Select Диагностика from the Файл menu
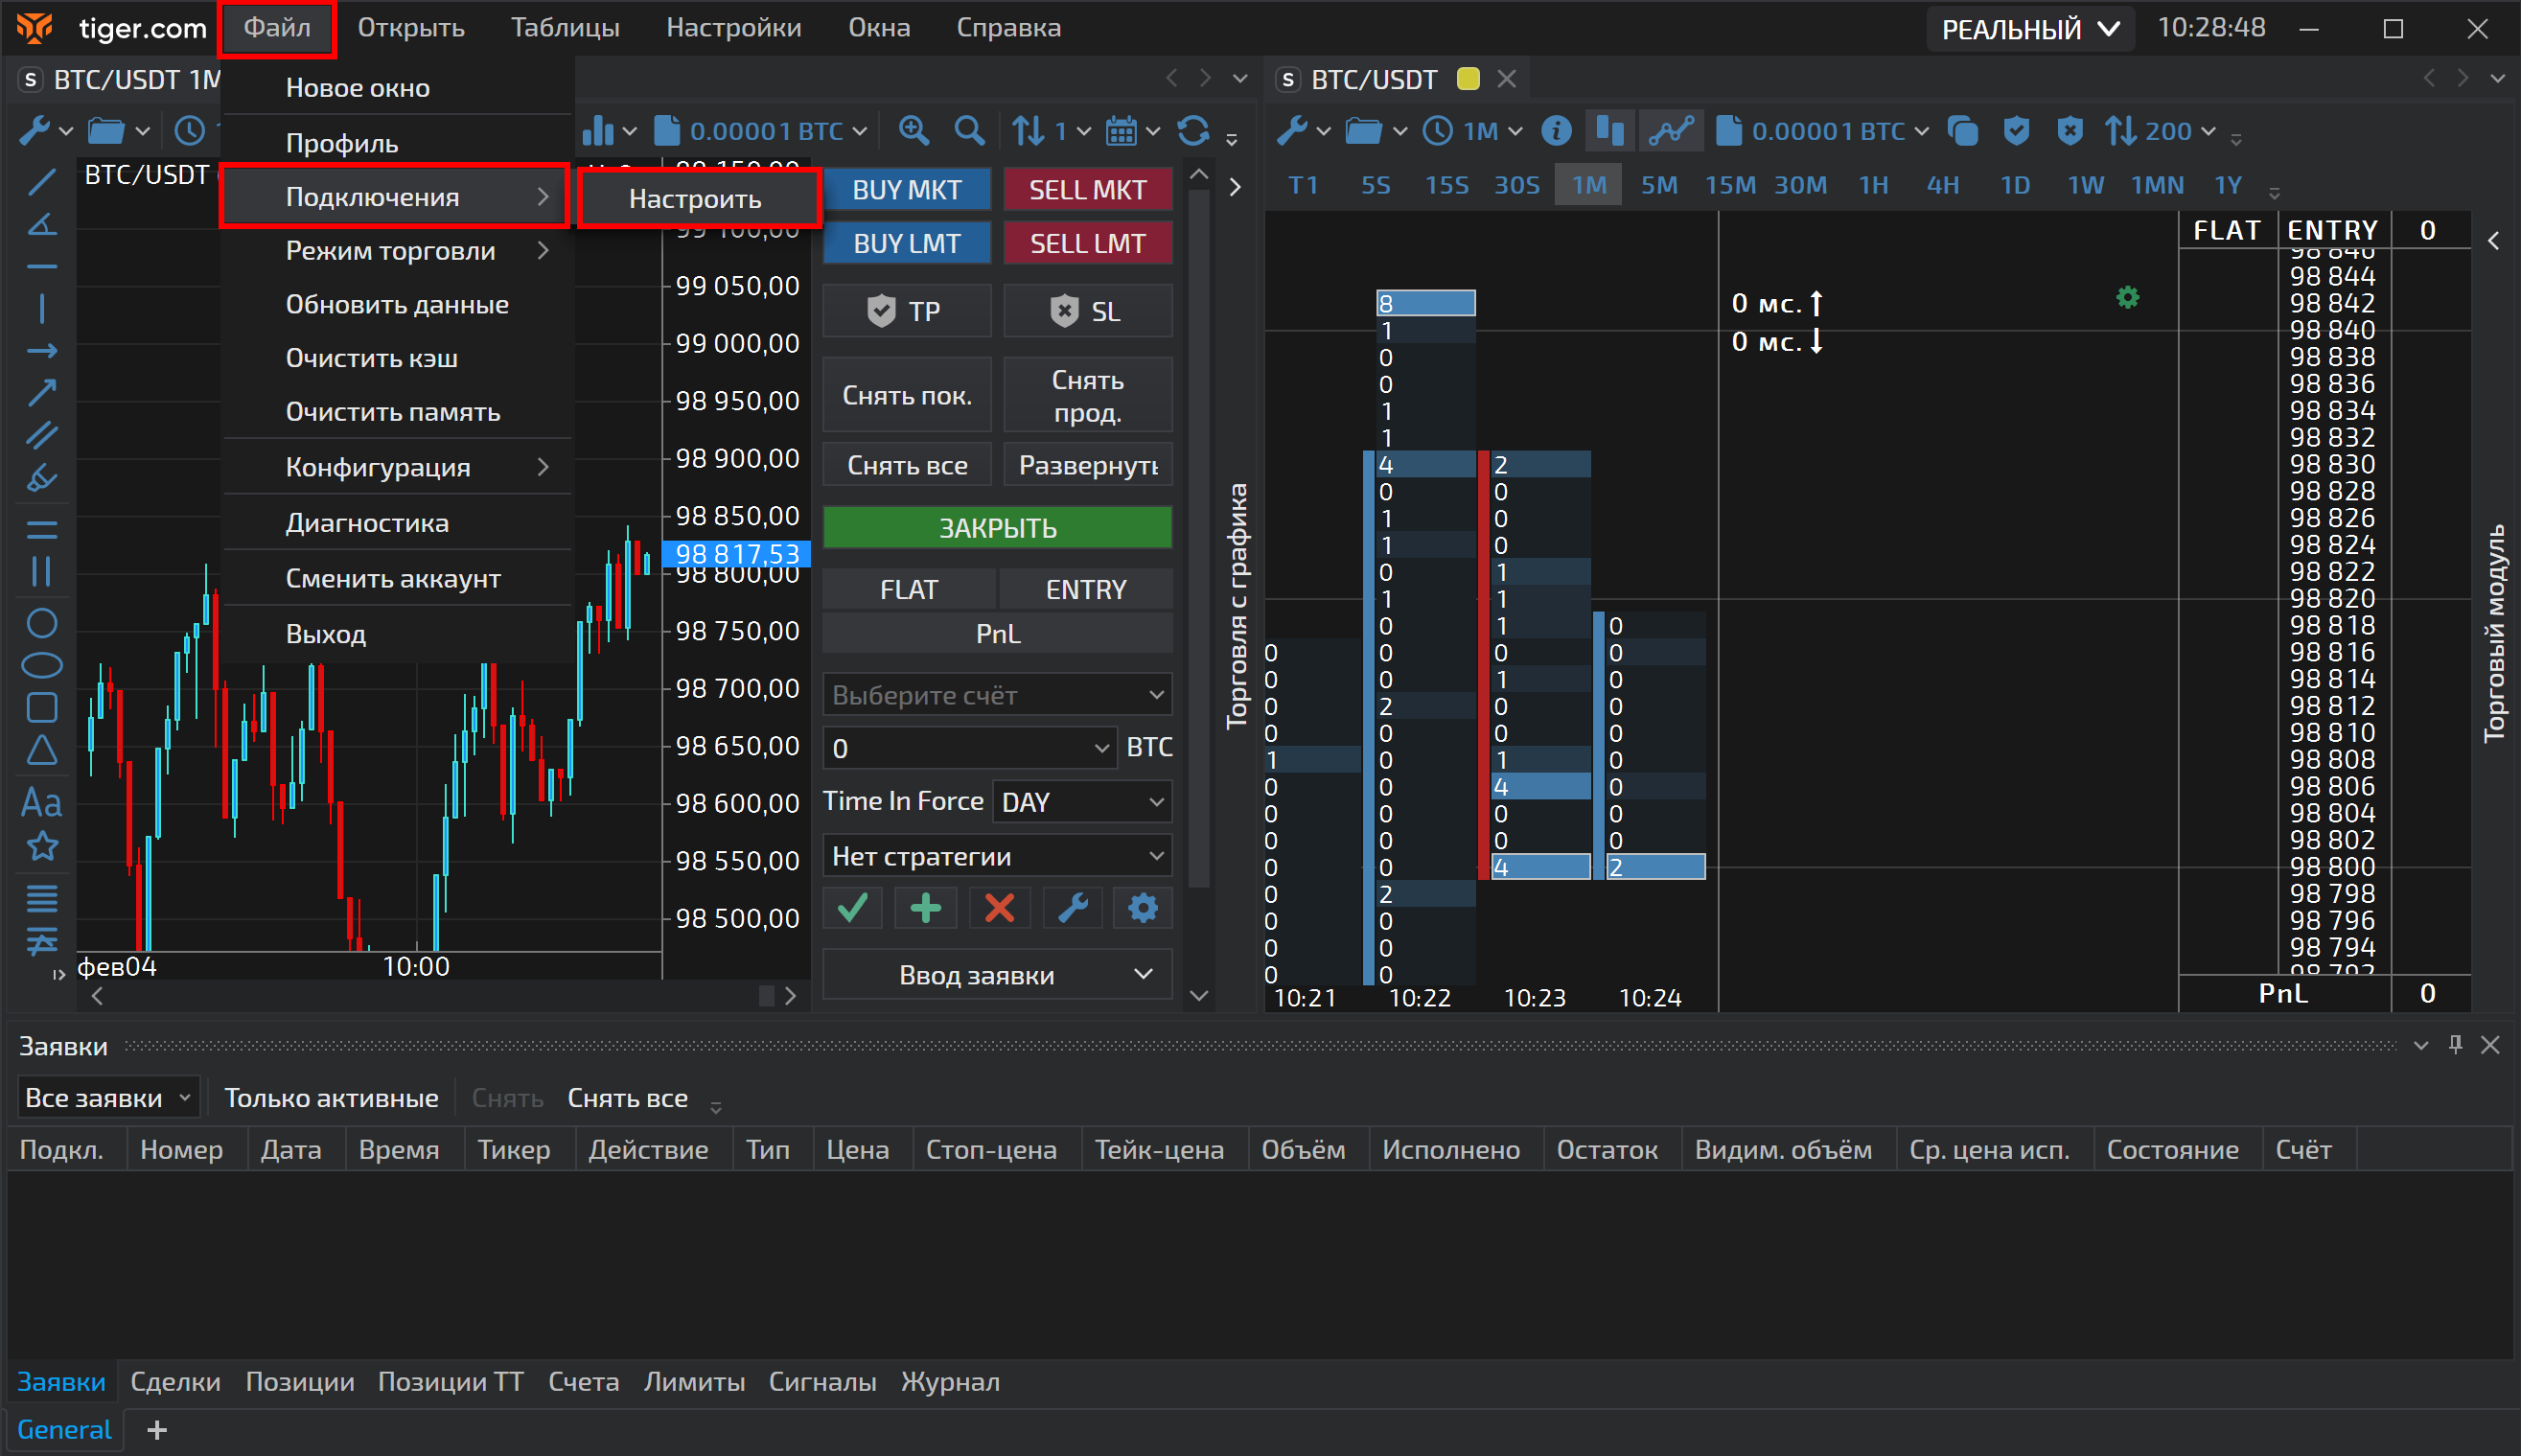 click(367, 523)
